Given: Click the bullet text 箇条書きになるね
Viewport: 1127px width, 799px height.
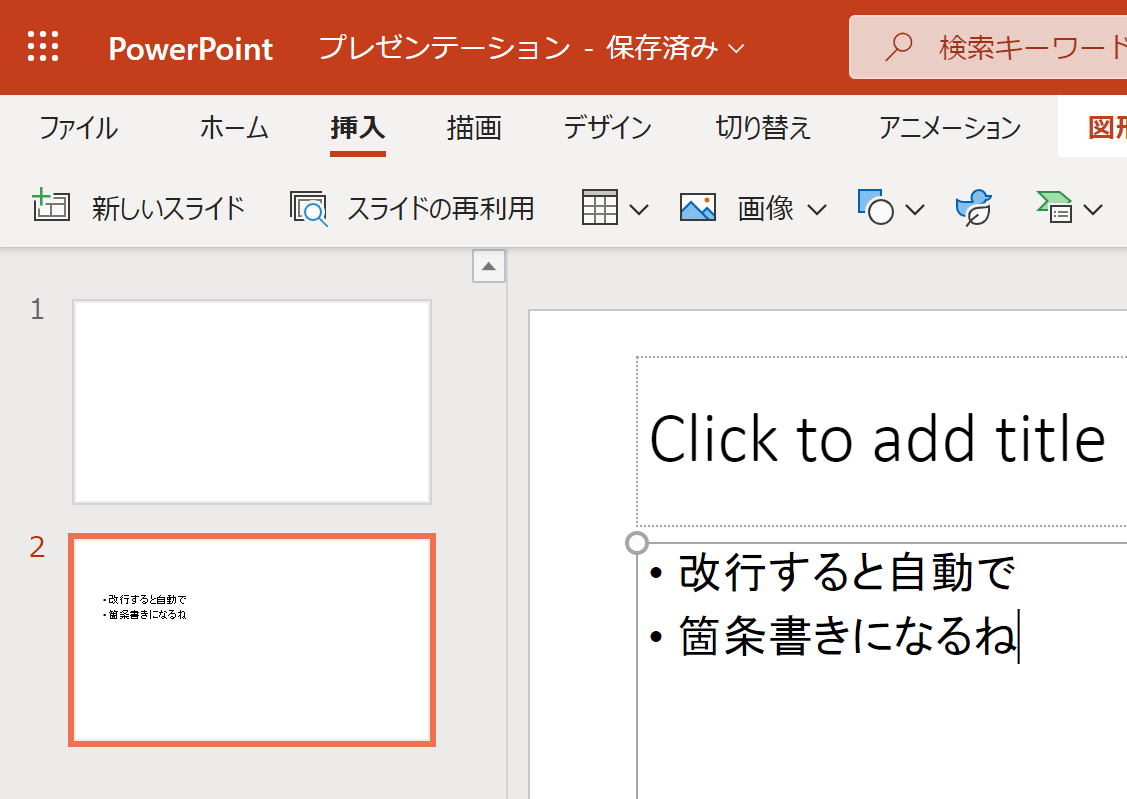Looking at the screenshot, I should pyautogui.click(x=847, y=636).
